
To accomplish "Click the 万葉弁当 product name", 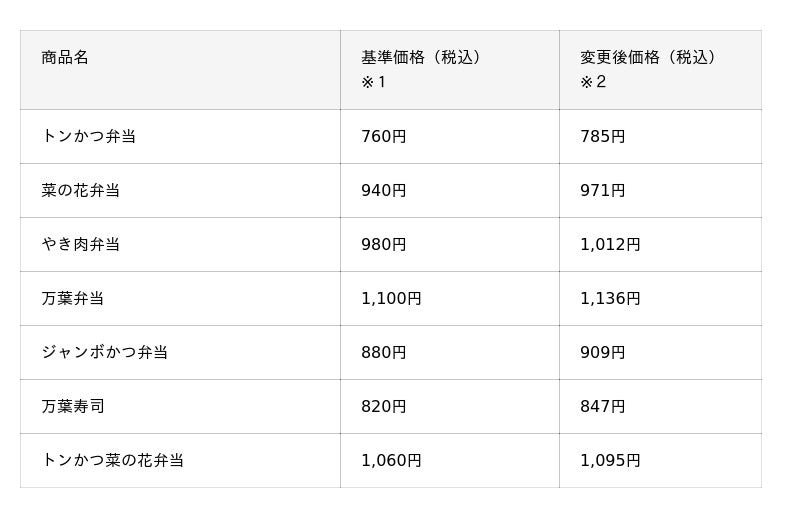I will pyautogui.click(x=73, y=298).
